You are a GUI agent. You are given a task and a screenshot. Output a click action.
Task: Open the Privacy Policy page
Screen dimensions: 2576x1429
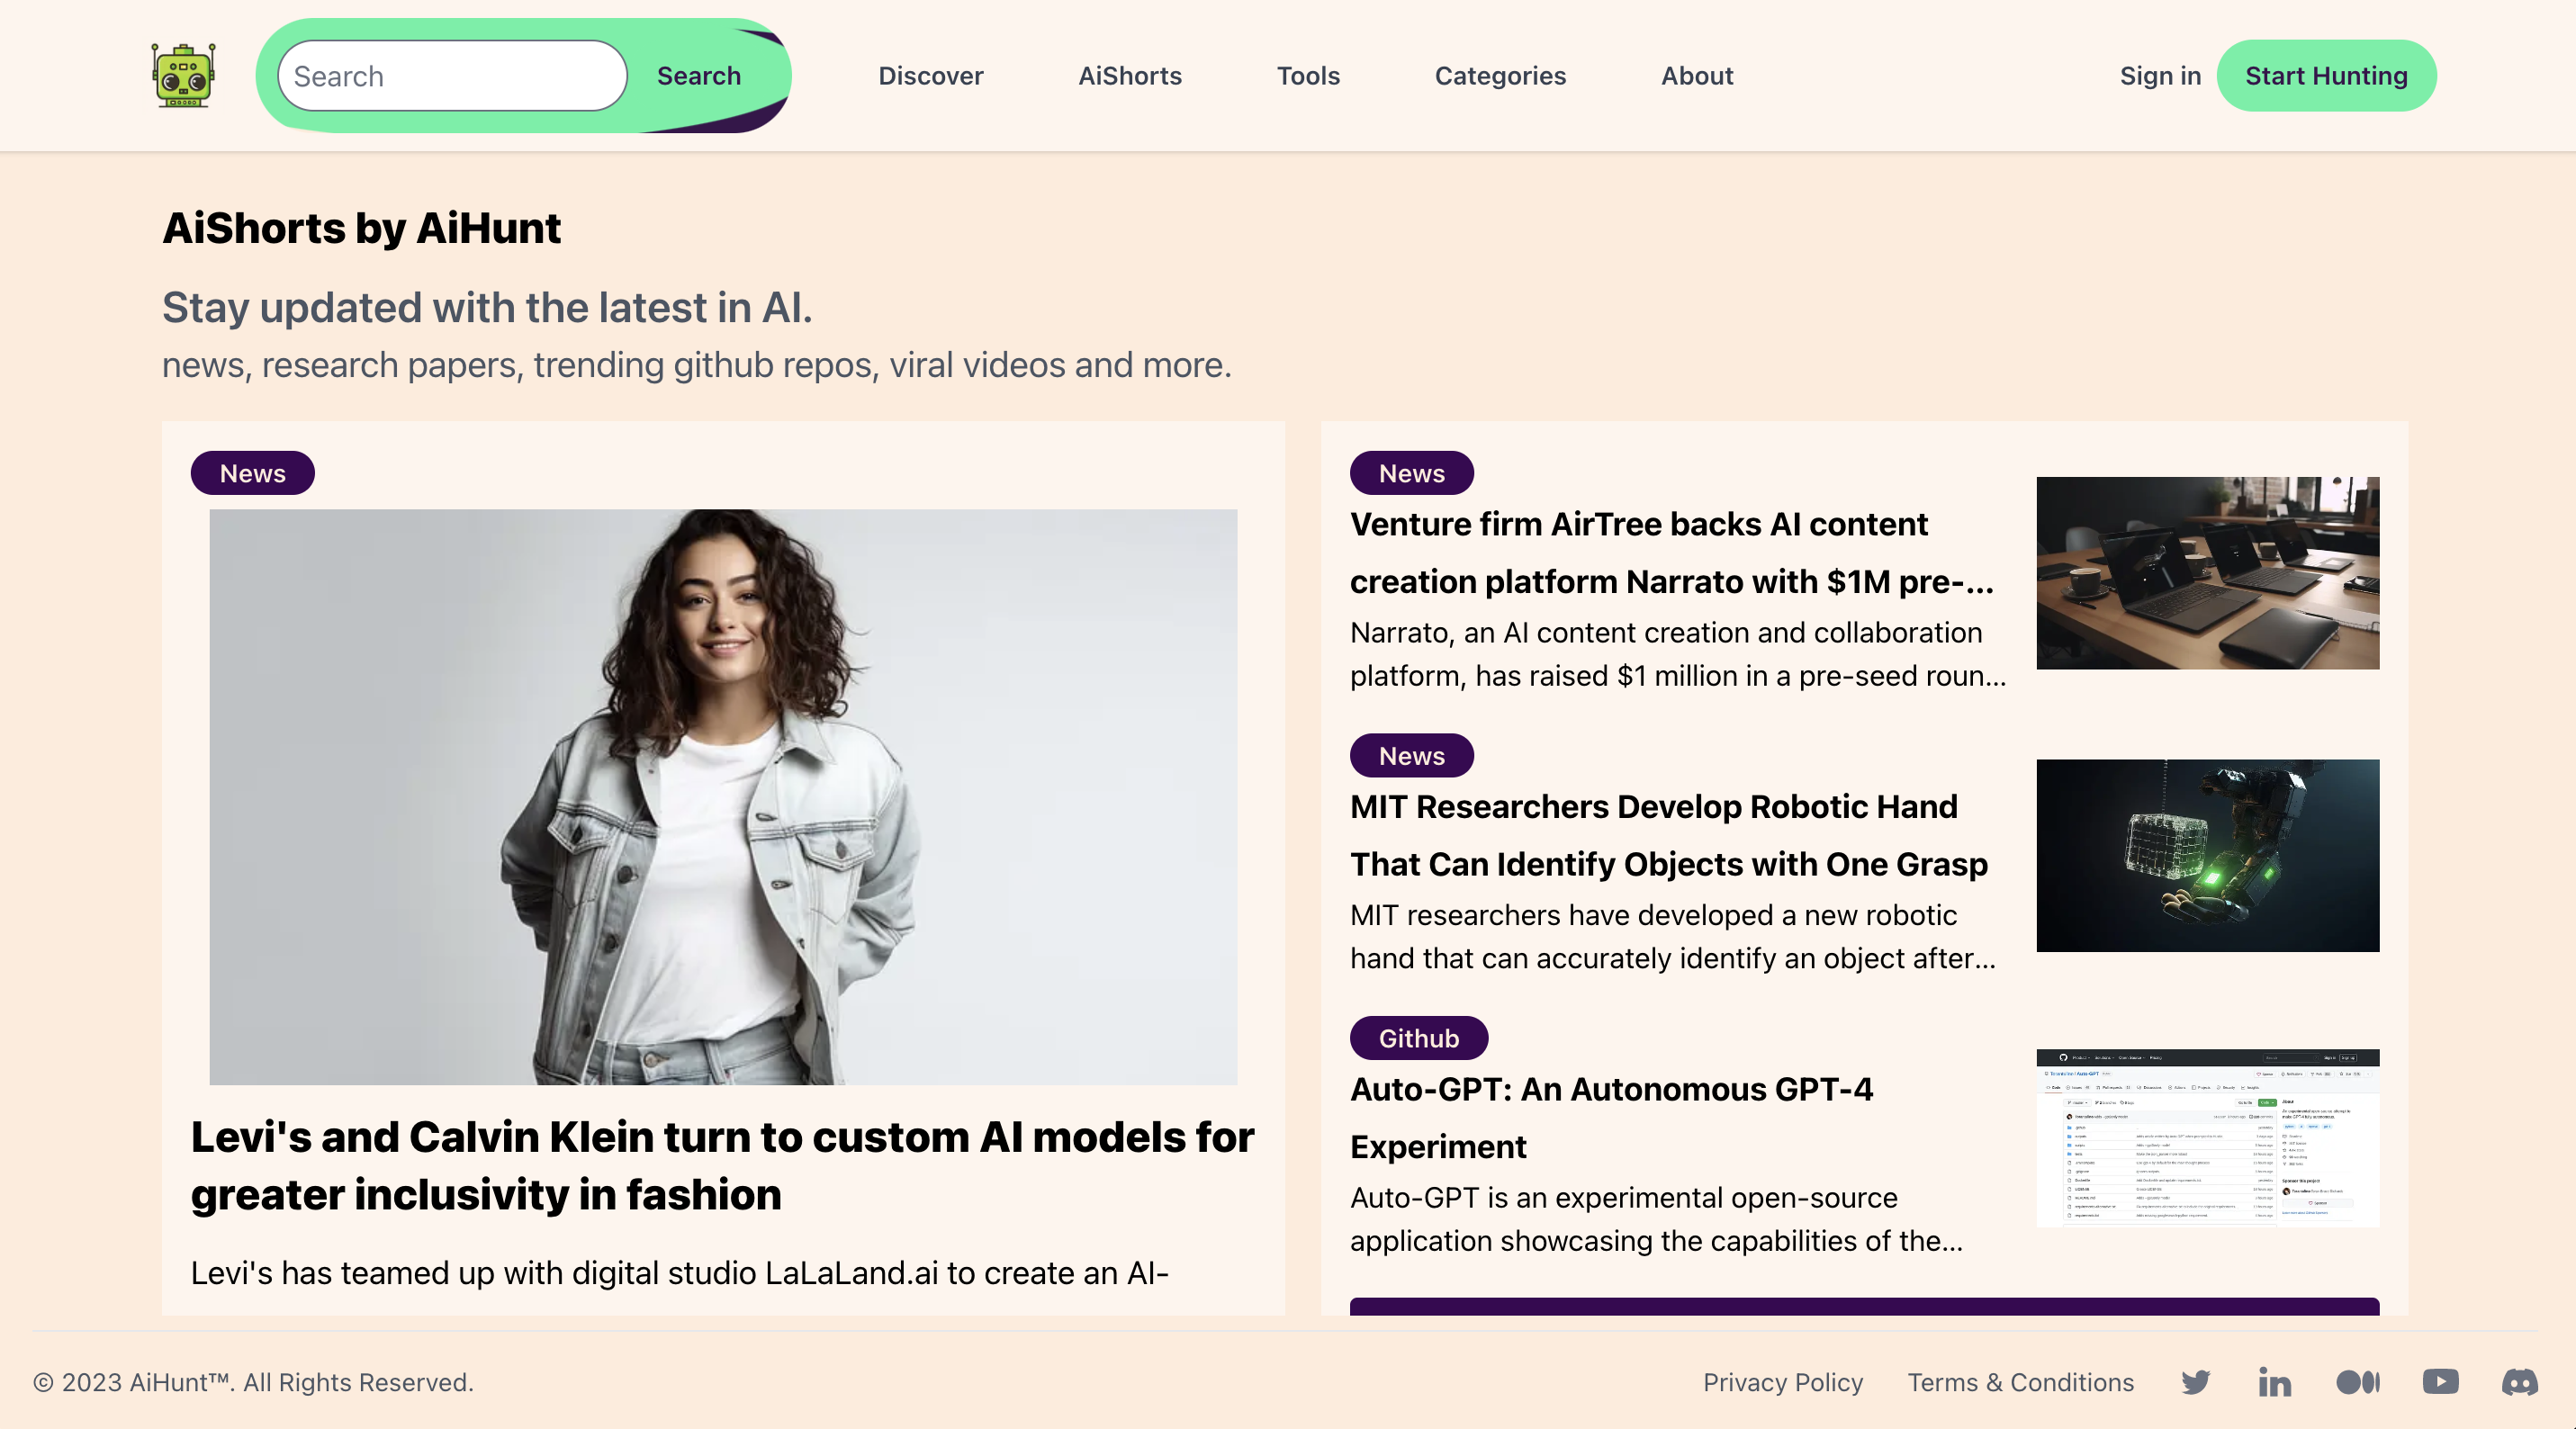point(1782,1383)
